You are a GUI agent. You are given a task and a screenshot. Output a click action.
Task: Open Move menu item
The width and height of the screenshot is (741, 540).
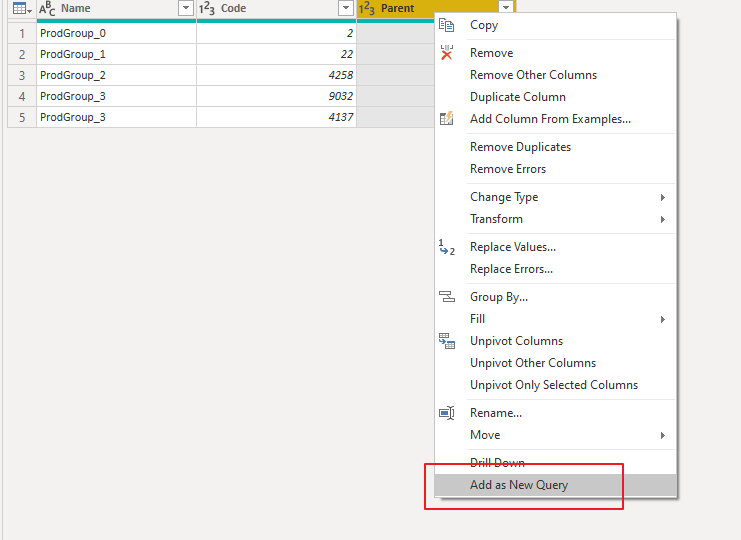(x=556, y=435)
